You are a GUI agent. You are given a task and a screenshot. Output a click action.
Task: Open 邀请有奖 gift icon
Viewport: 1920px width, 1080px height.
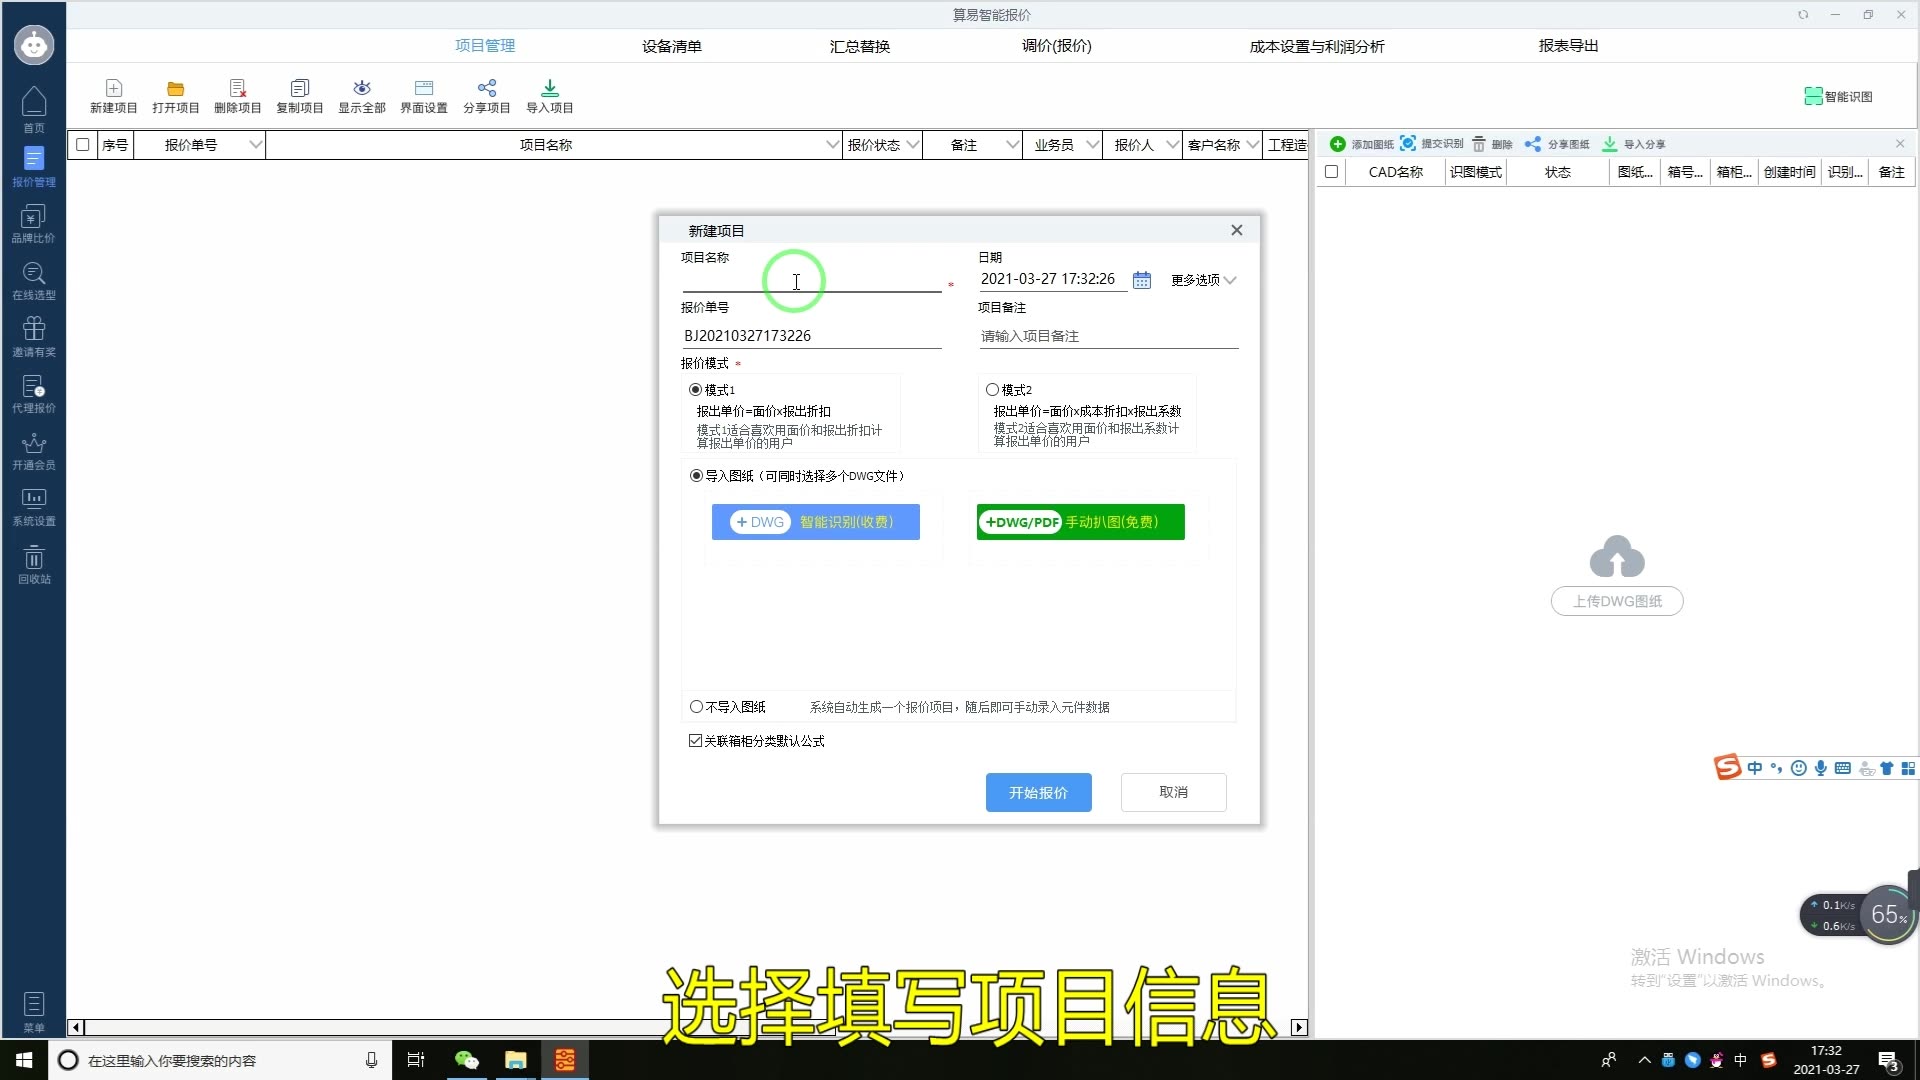point(34,336)
